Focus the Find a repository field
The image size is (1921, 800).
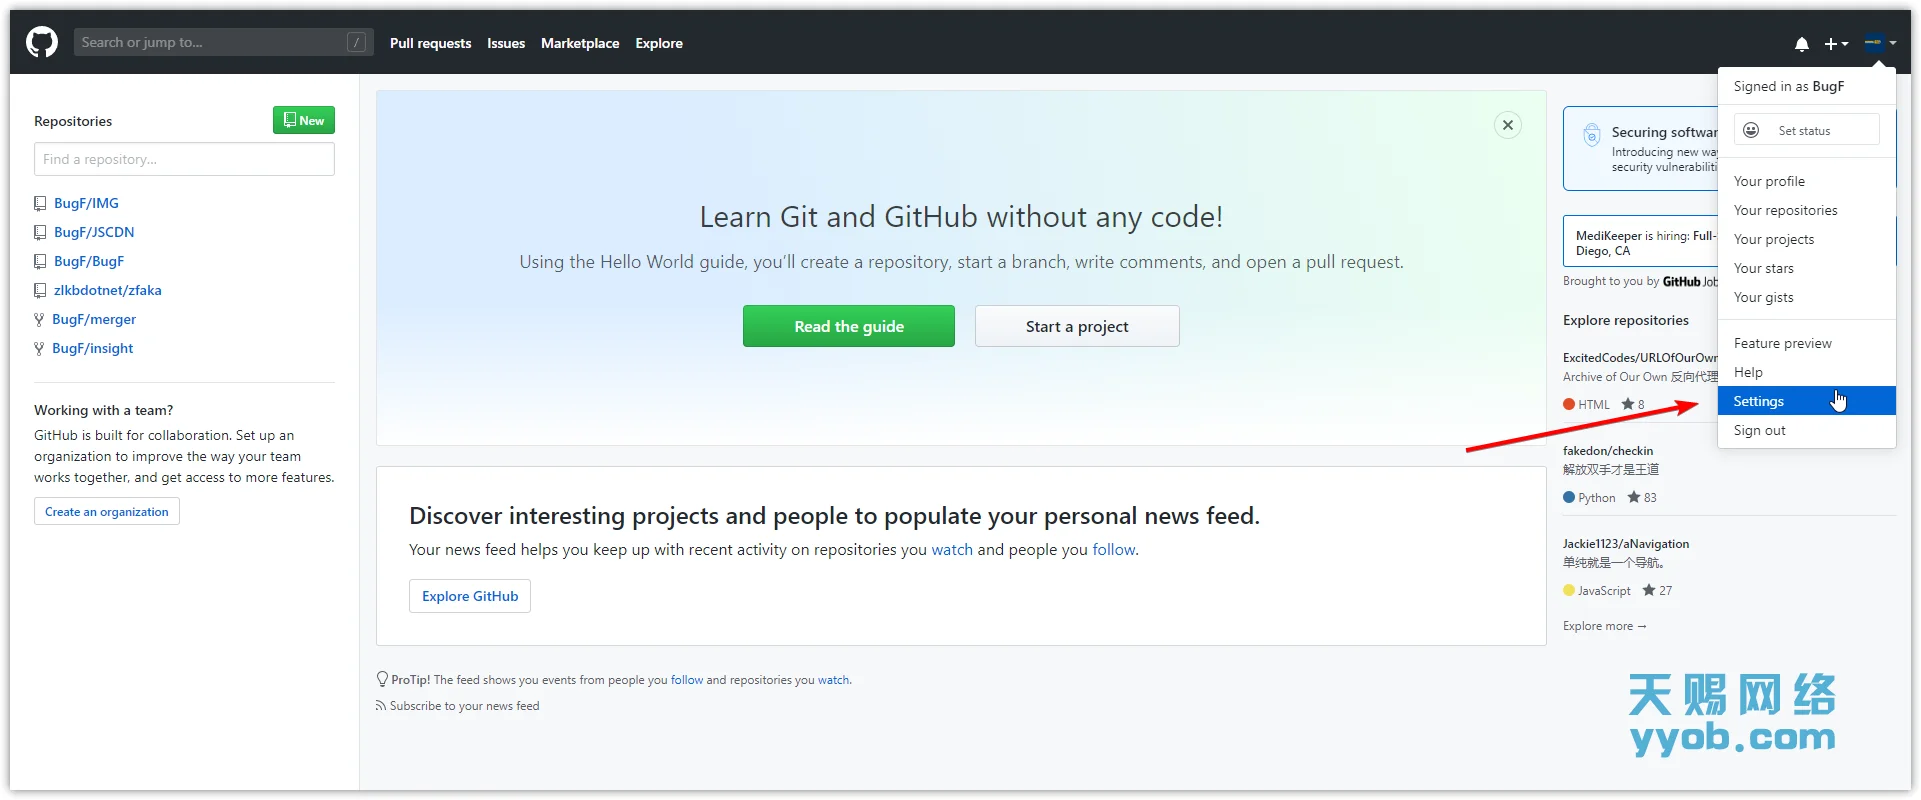184,159
